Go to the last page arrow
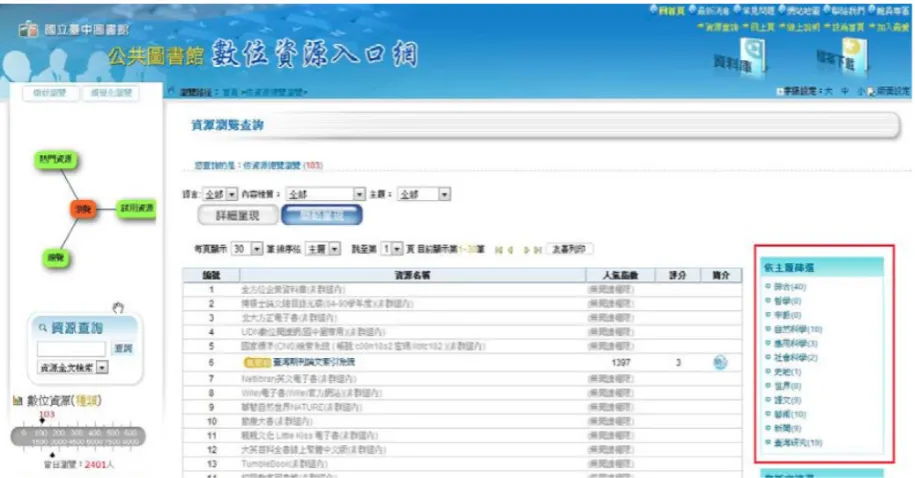 537,250
